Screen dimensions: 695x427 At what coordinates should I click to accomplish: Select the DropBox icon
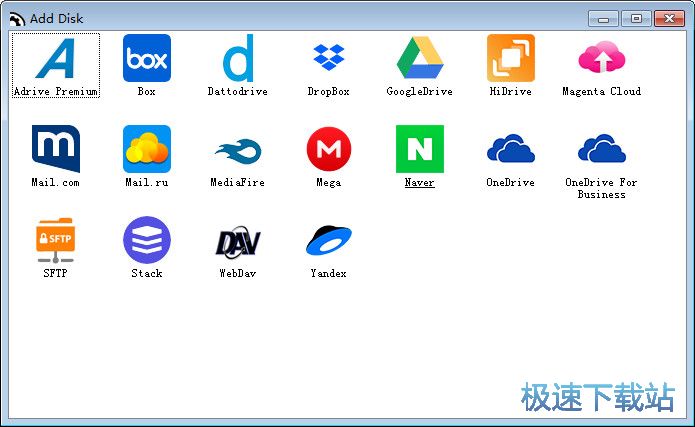(x=329, y=59)
